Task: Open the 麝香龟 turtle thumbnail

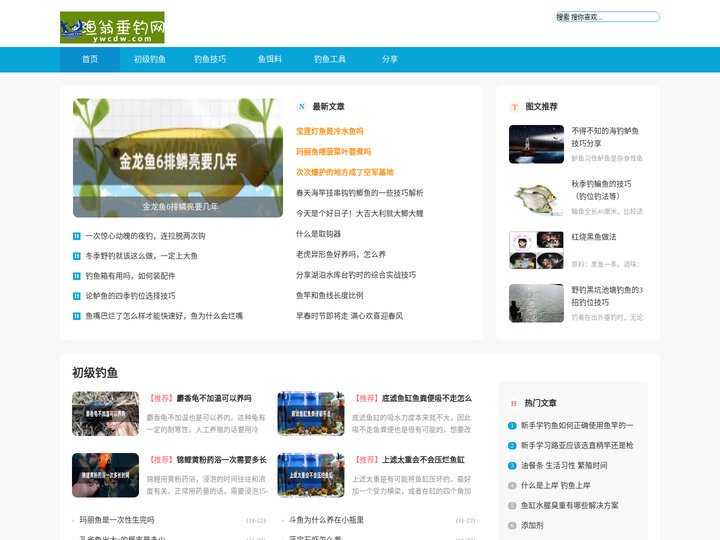Action: tap(105, 414)
